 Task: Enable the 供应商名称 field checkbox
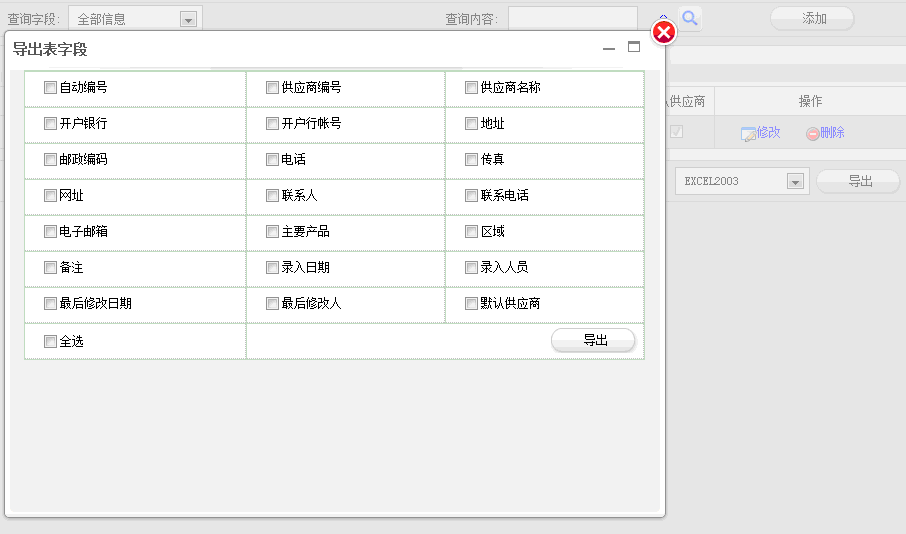(x=472, y=88)
